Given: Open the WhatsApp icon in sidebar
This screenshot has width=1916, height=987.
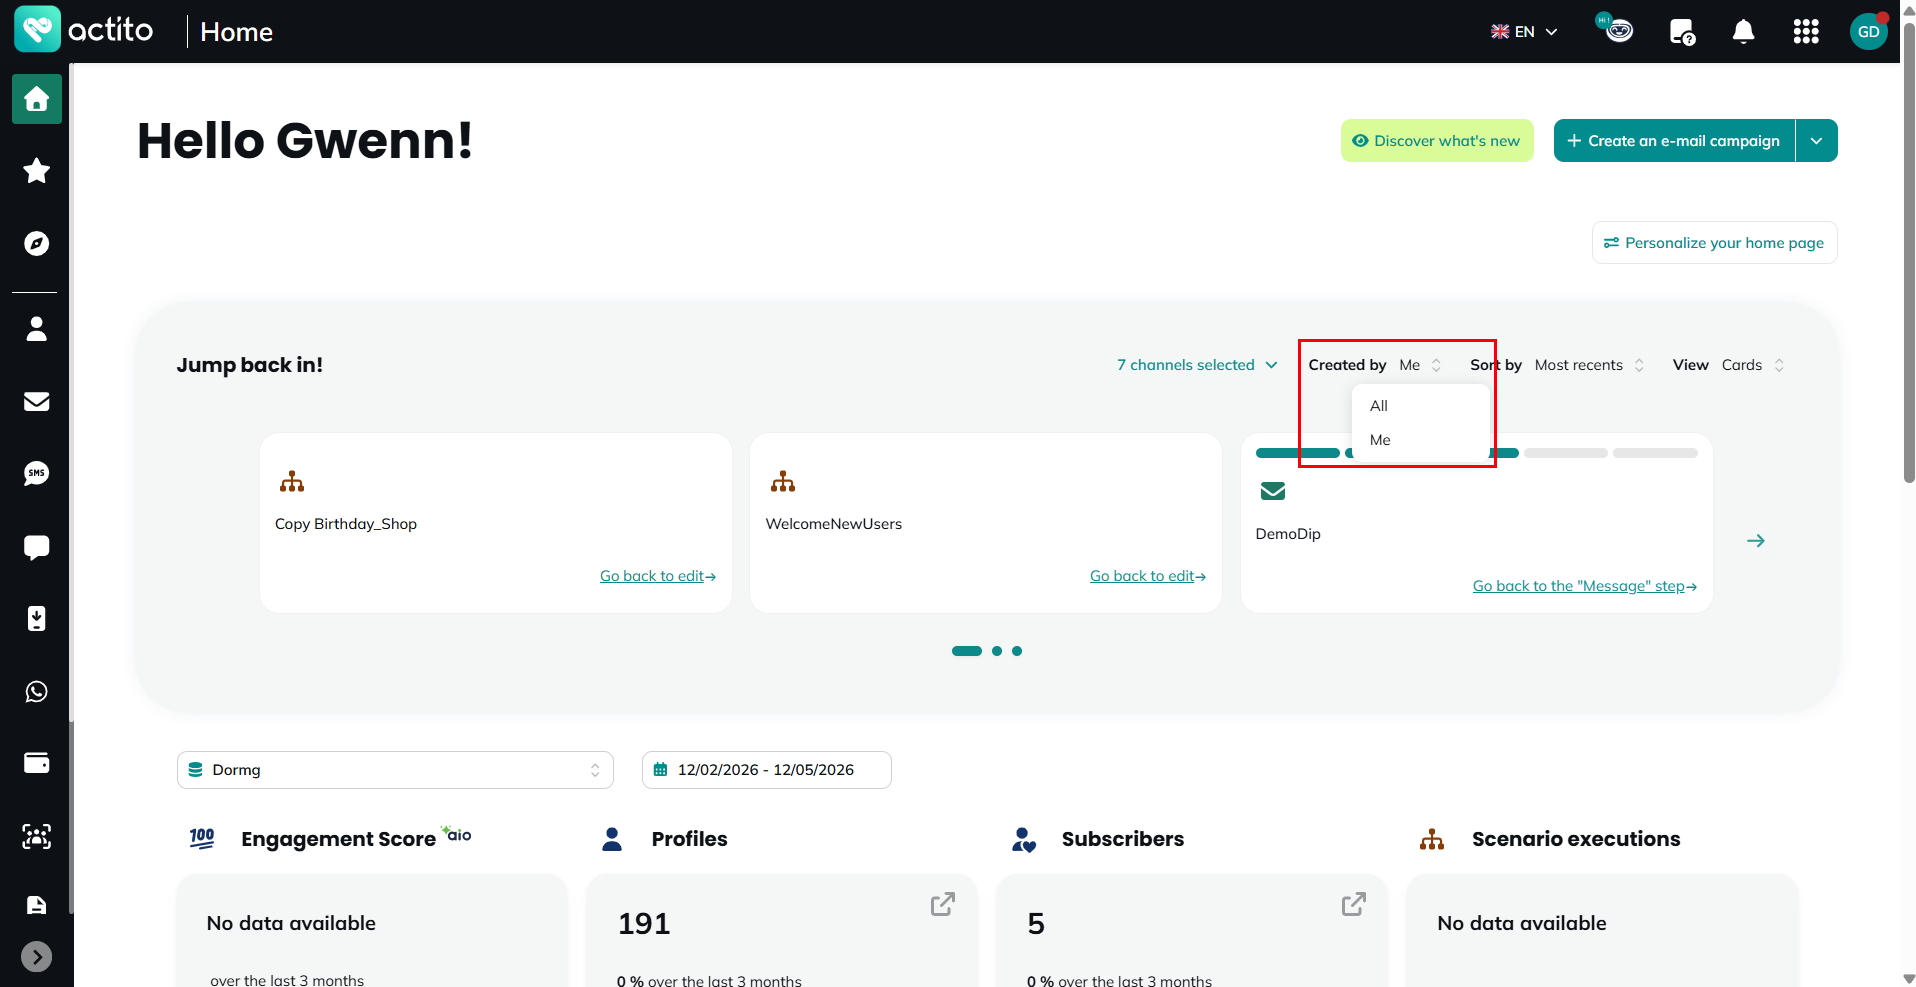Looking at the screenshot, I should pyautogui.click(x=37, y=691).
